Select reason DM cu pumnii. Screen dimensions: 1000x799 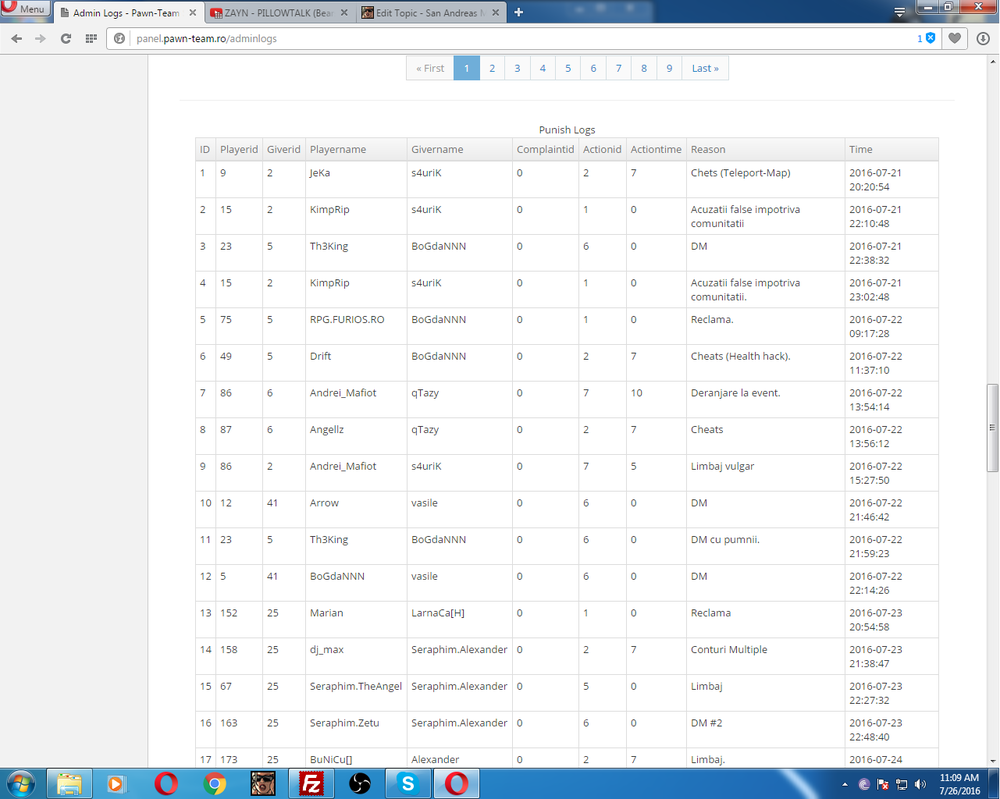pyautogui.click(x=725, y=539)
